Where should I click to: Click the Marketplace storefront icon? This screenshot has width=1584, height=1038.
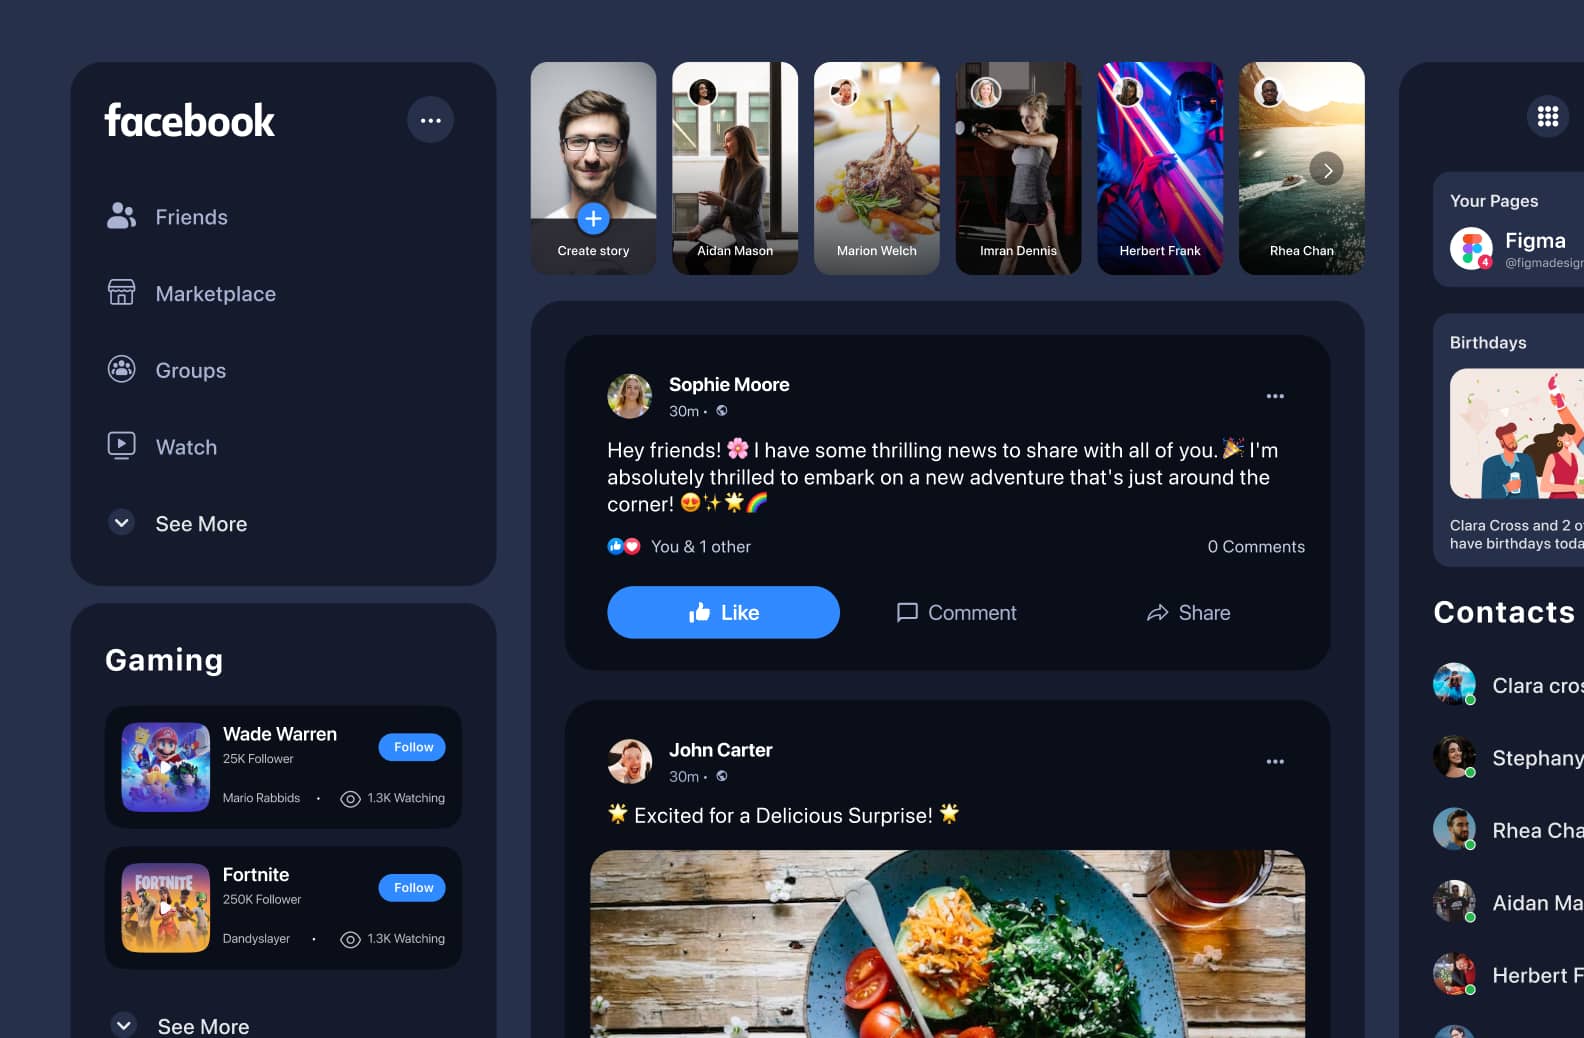(121, 292)
